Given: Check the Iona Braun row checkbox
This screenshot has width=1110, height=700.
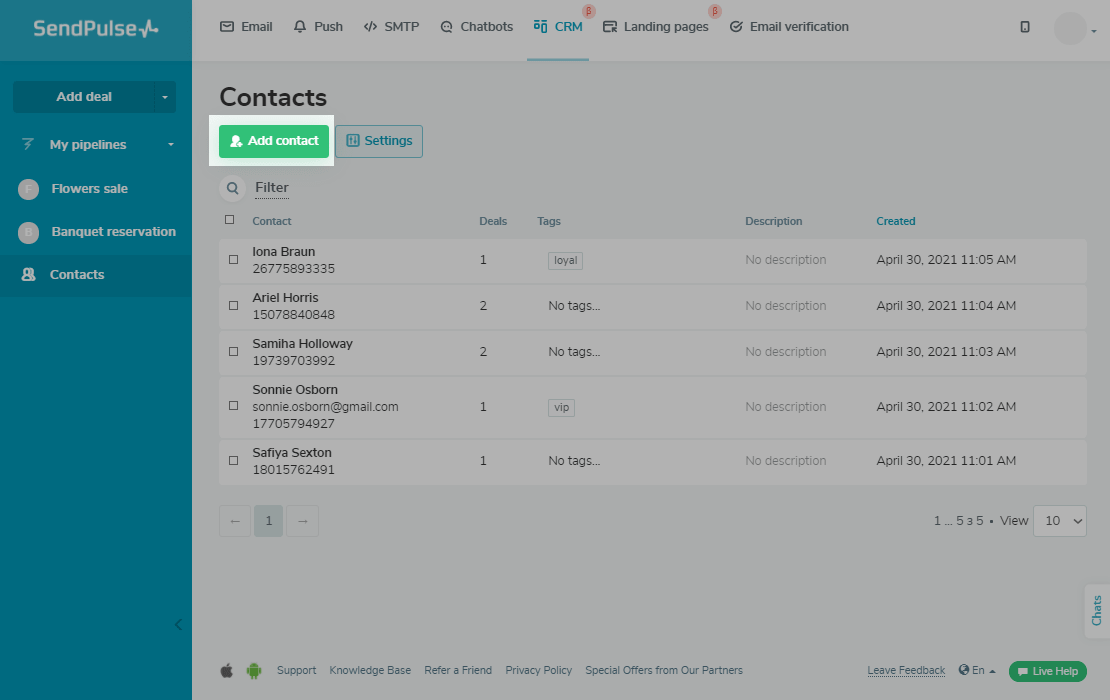Looking at the screenshot, I should [234, 260].
